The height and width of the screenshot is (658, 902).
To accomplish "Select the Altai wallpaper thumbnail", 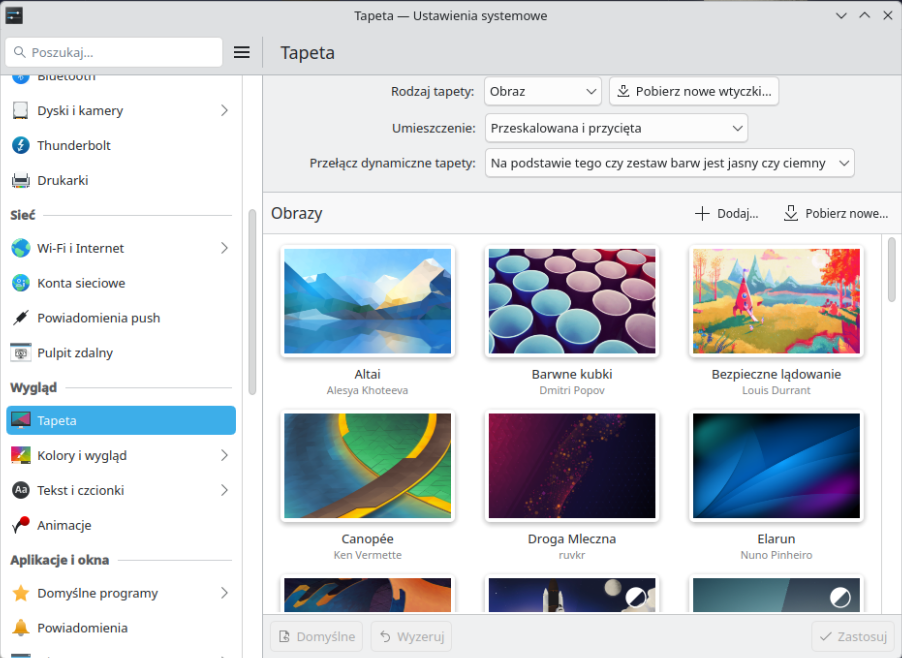I will [x=367, y=302].
